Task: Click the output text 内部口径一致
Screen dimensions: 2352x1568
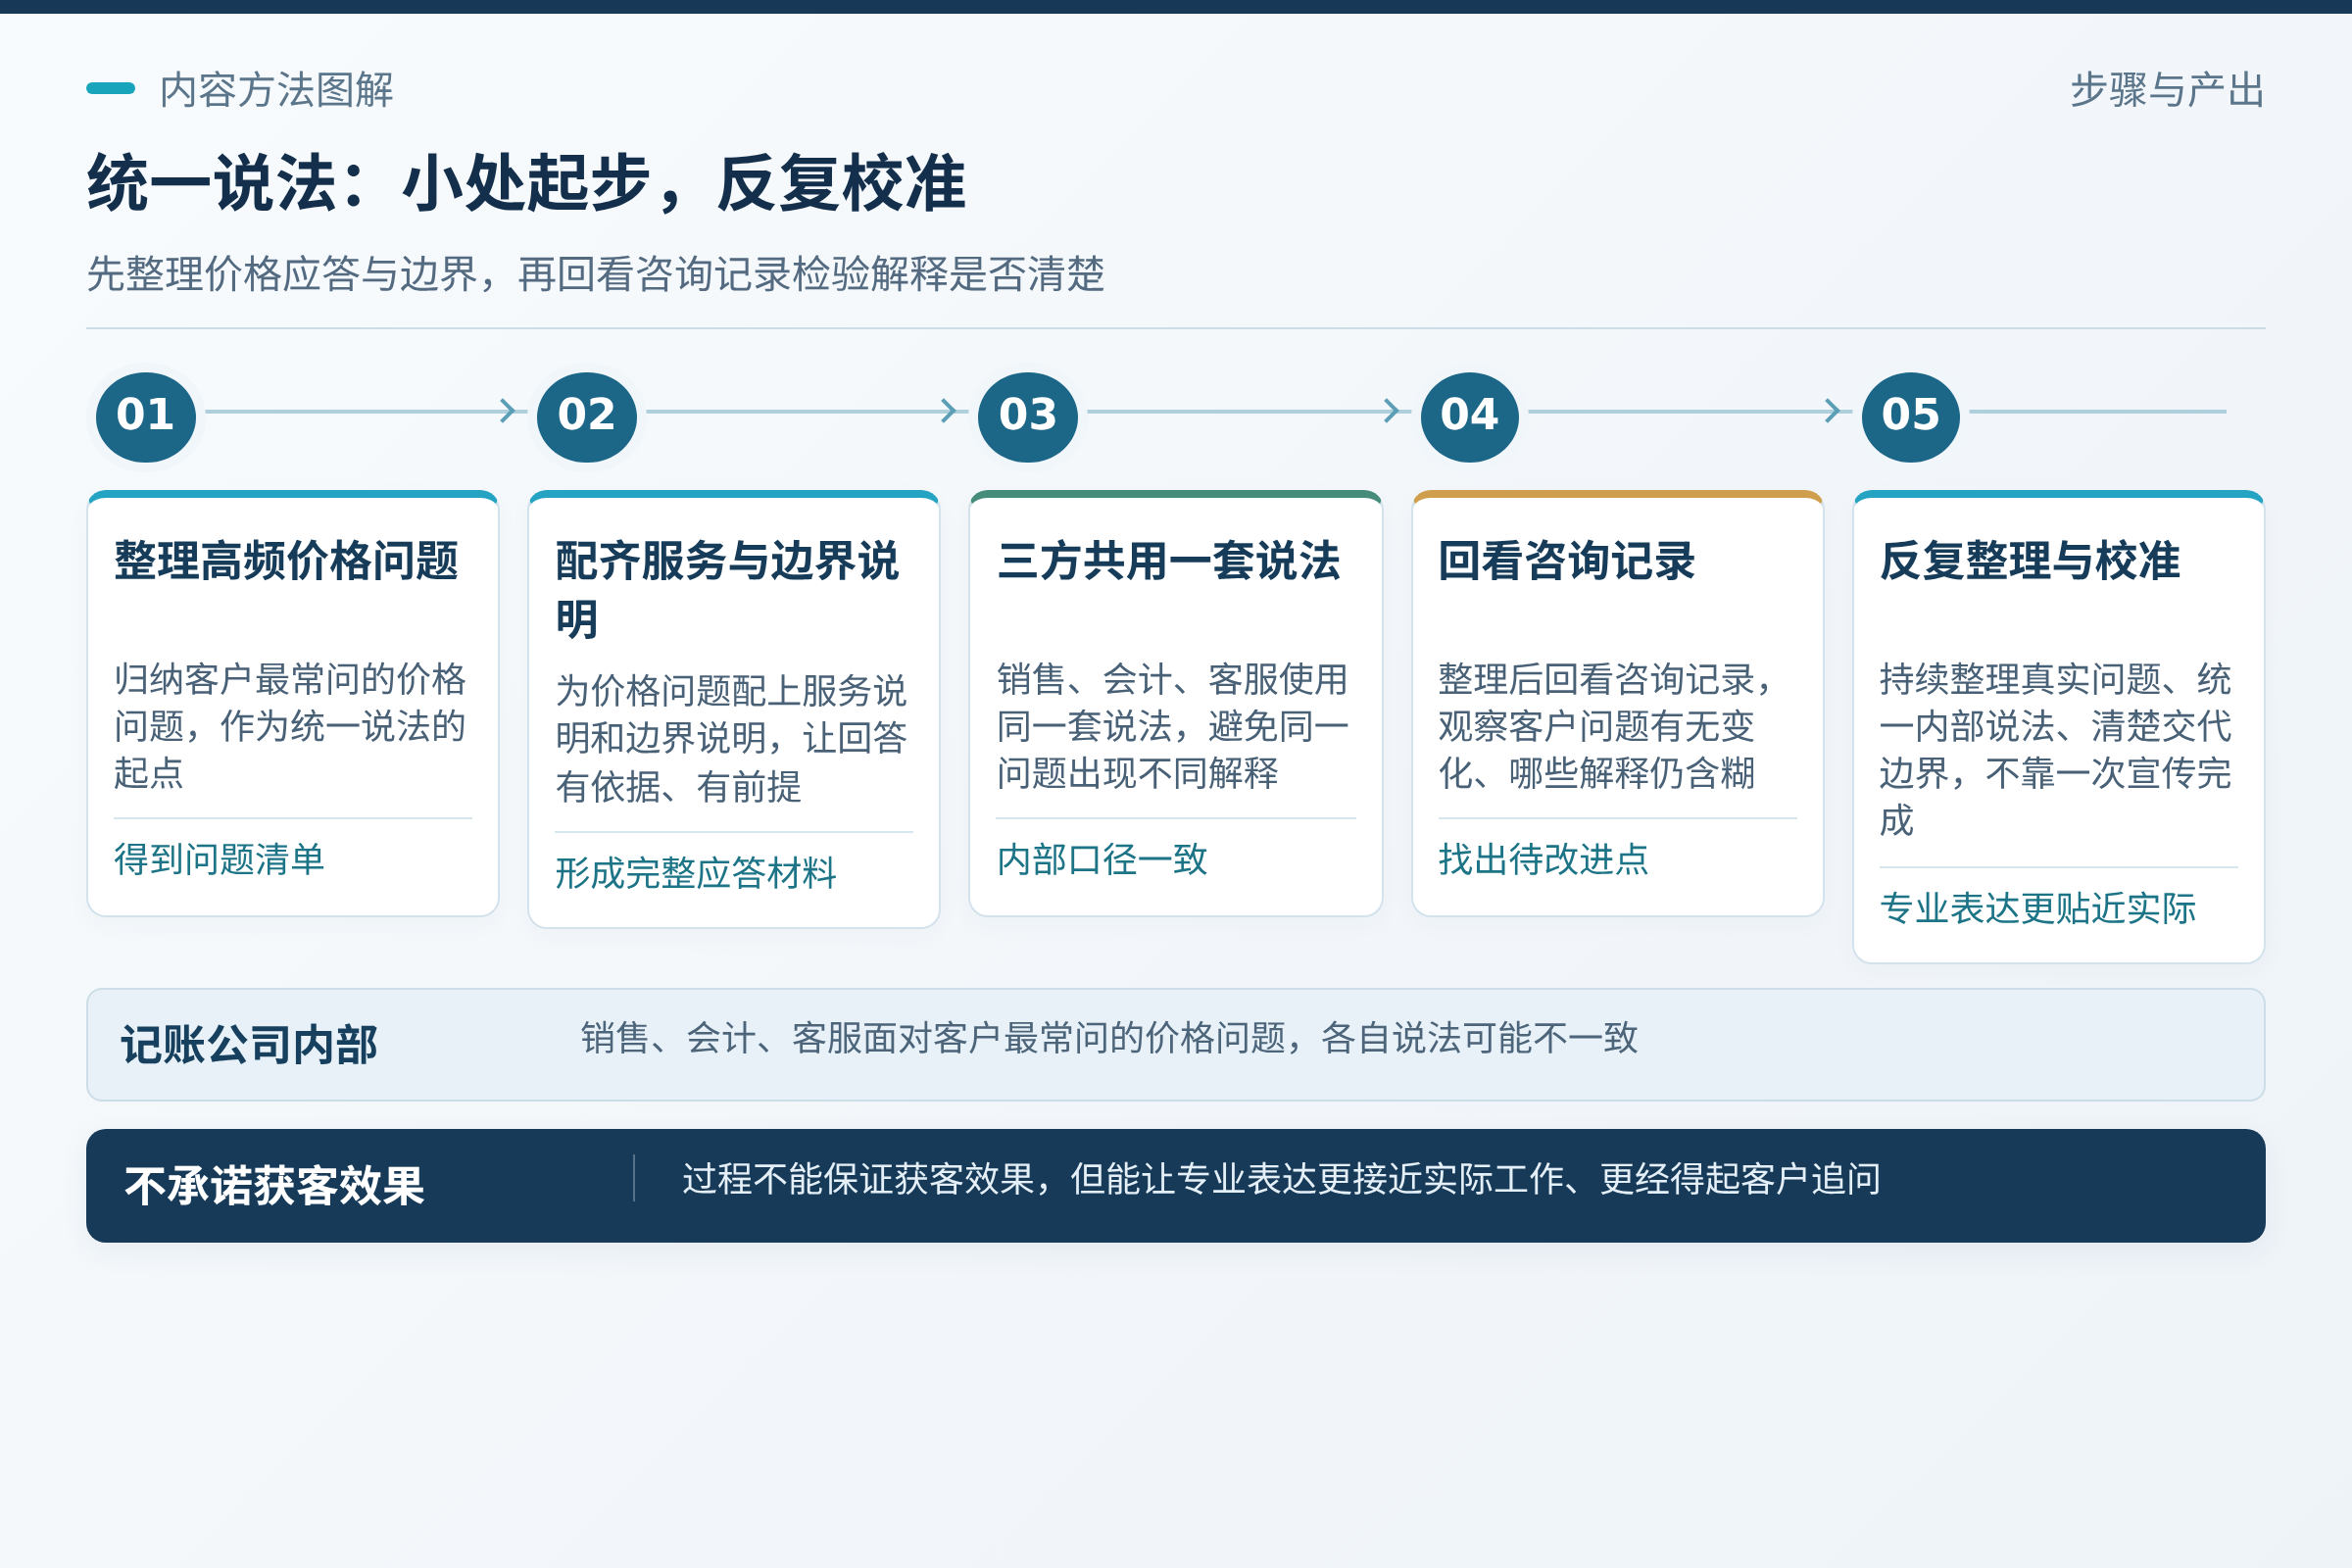Action: 1102,859
